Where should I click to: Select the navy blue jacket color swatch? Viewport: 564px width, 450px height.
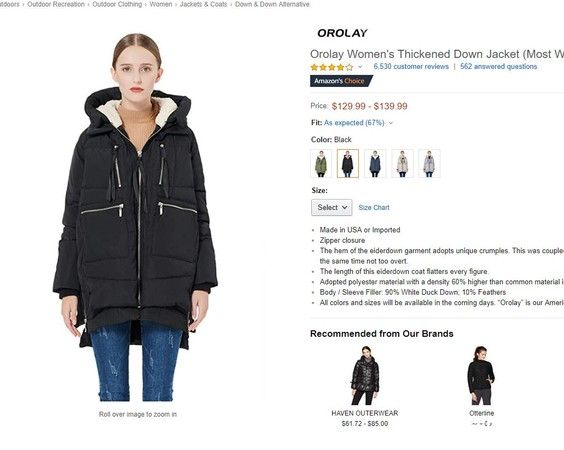[375, 164]
